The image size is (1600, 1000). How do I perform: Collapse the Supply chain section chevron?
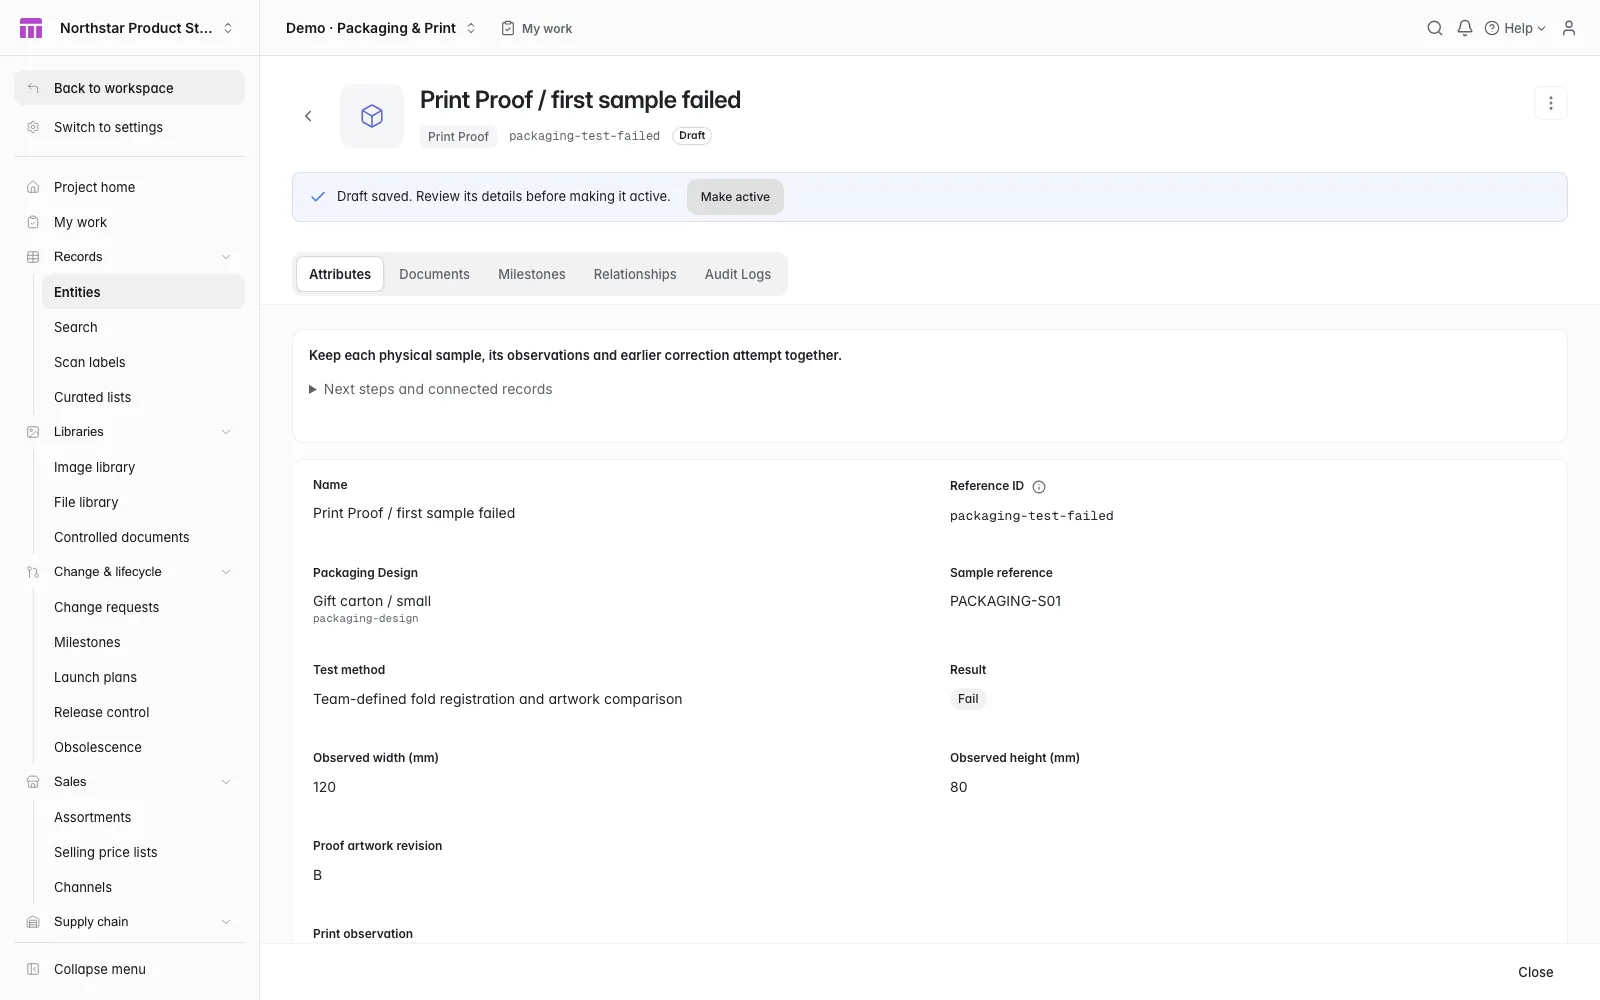coord(226,922)
